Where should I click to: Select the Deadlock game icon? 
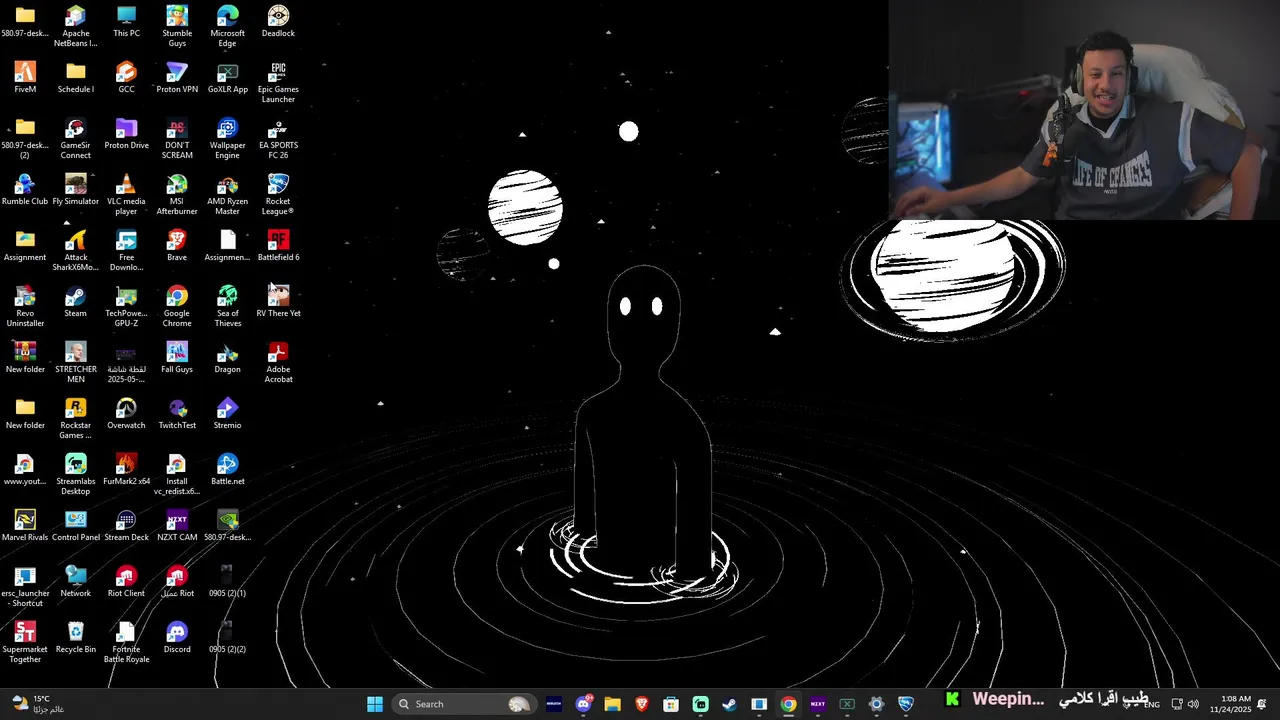tap(278, 21)
